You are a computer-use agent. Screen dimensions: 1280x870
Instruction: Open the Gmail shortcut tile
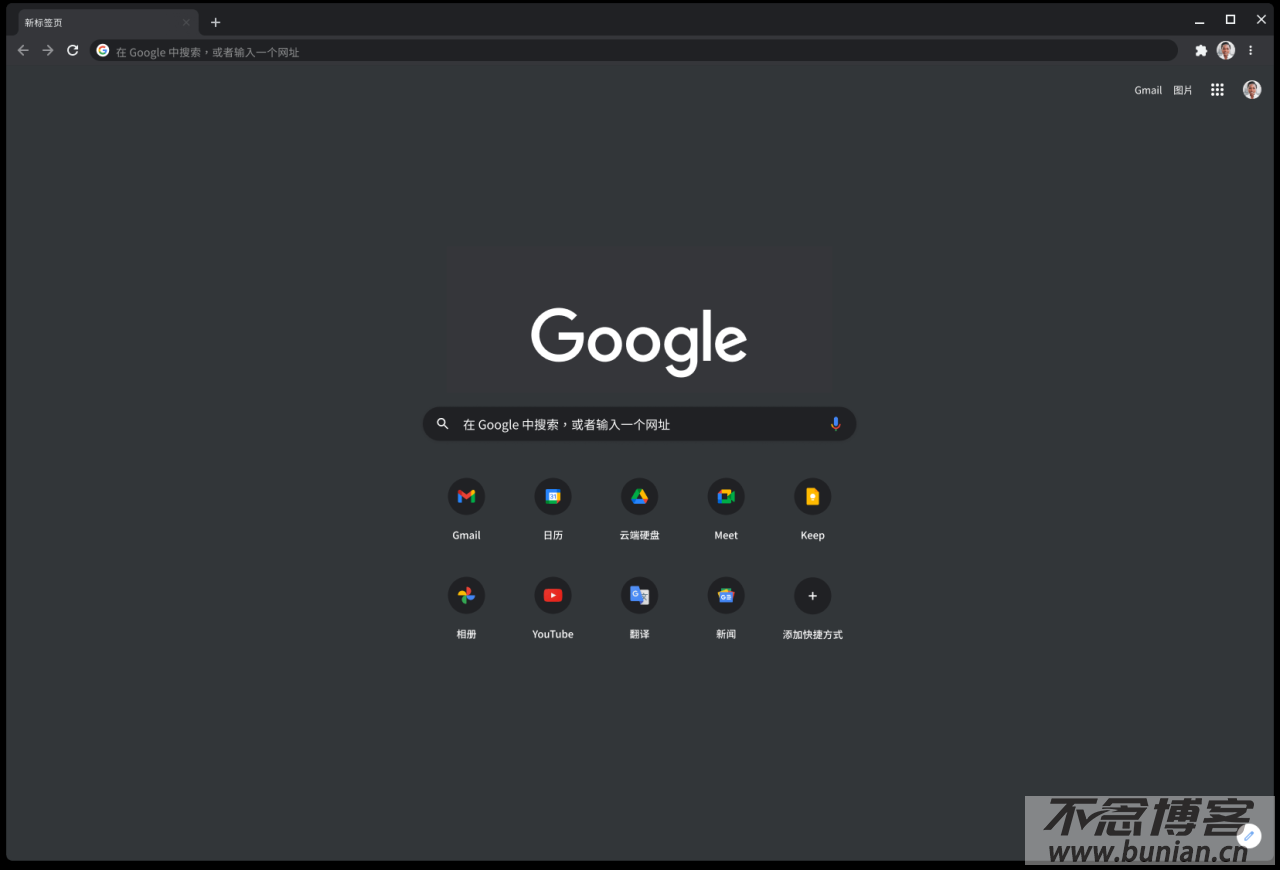466,510
